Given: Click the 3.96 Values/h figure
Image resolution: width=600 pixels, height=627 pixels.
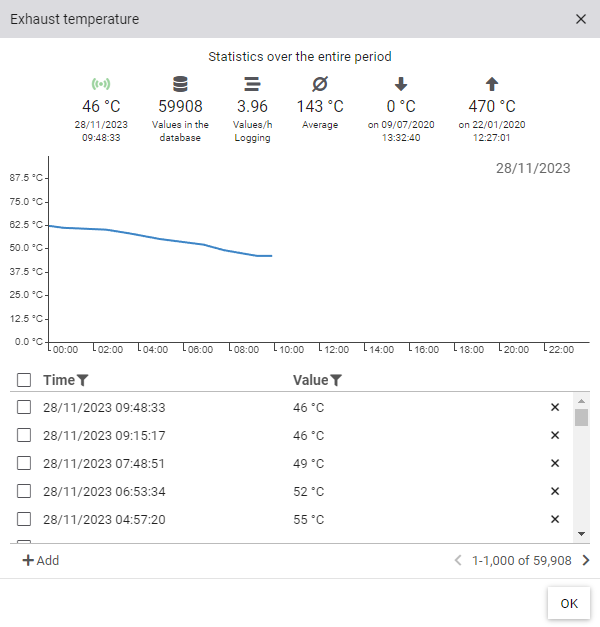Looking at the screenshot, I should click(252, 106).
